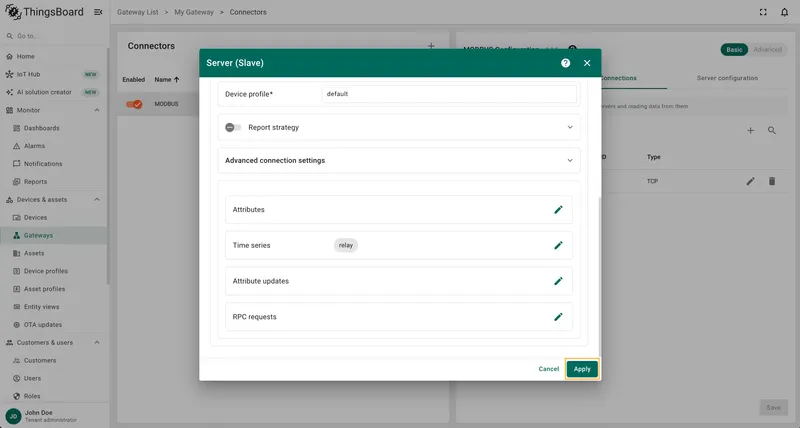The width and height of the screenshot is (800, 428).
Task: Edit the TCP server row pencil
Action: (751, 181)
